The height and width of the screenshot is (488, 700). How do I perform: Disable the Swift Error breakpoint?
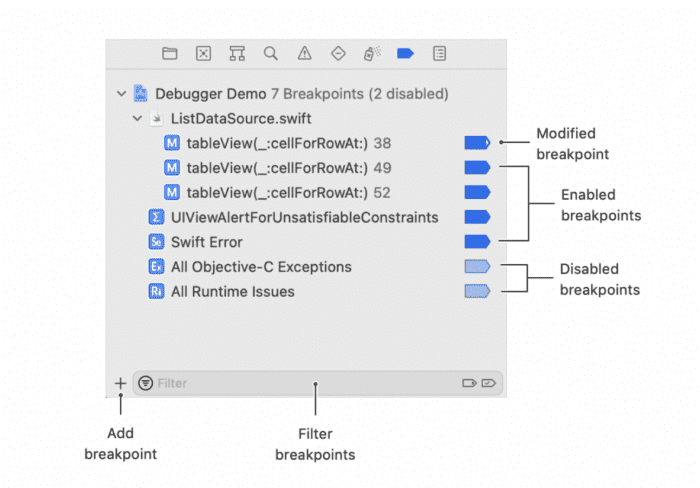pos(477,242)
